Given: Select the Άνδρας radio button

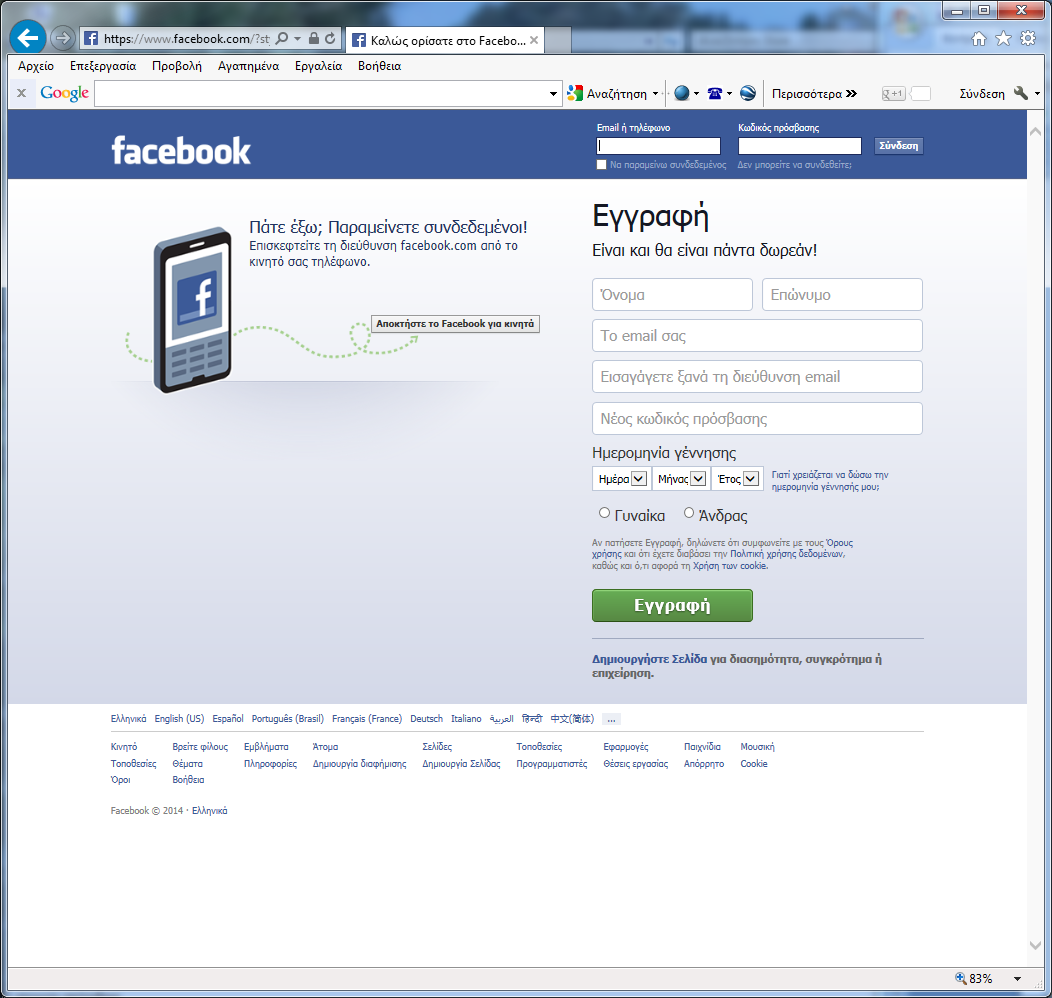Looking at the screenshot, I should pyautogui.click(x=689, y=513).
